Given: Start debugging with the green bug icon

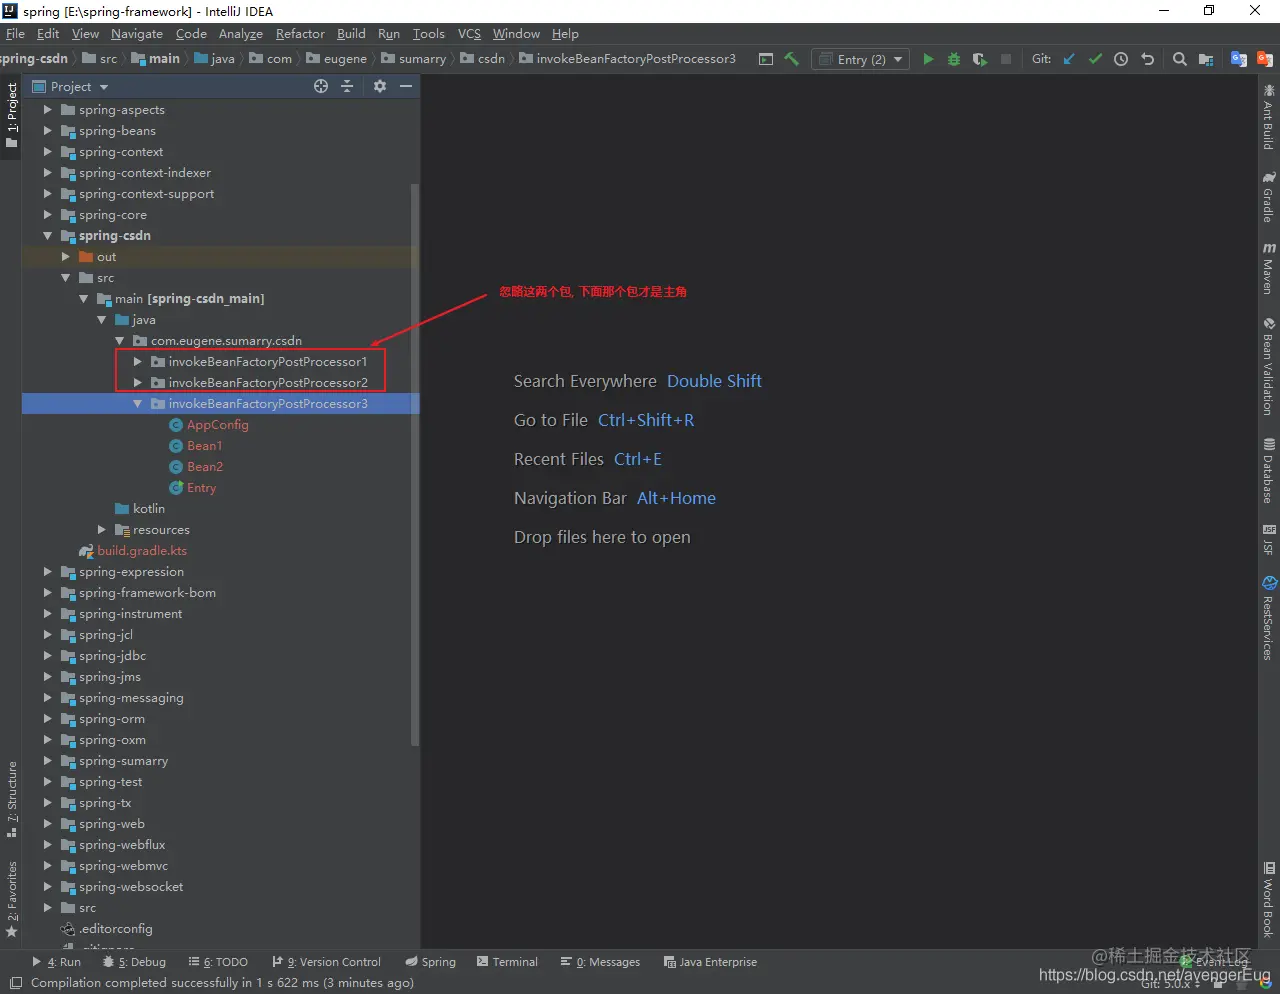Looking at the screenshot, I should tap(954, 59).
